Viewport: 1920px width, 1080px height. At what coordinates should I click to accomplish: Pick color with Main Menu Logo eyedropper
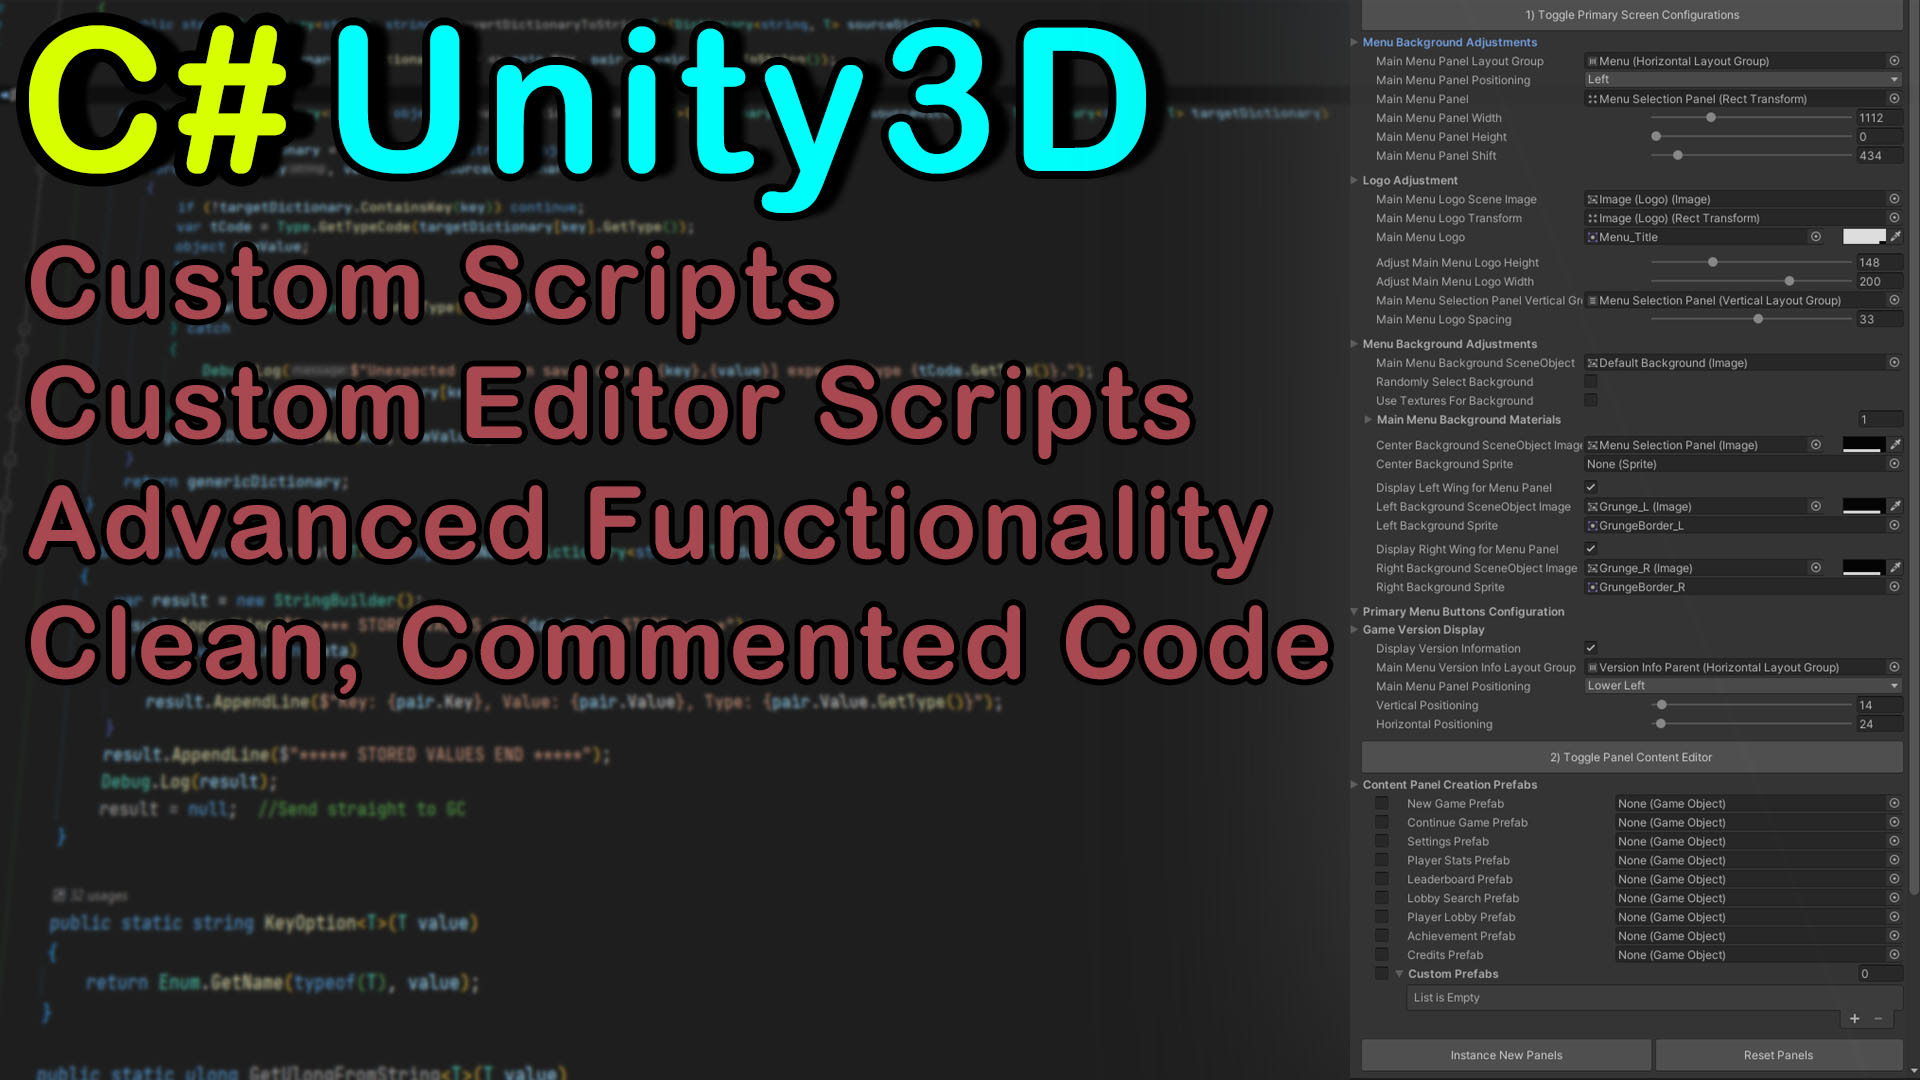pos(1895,237)
